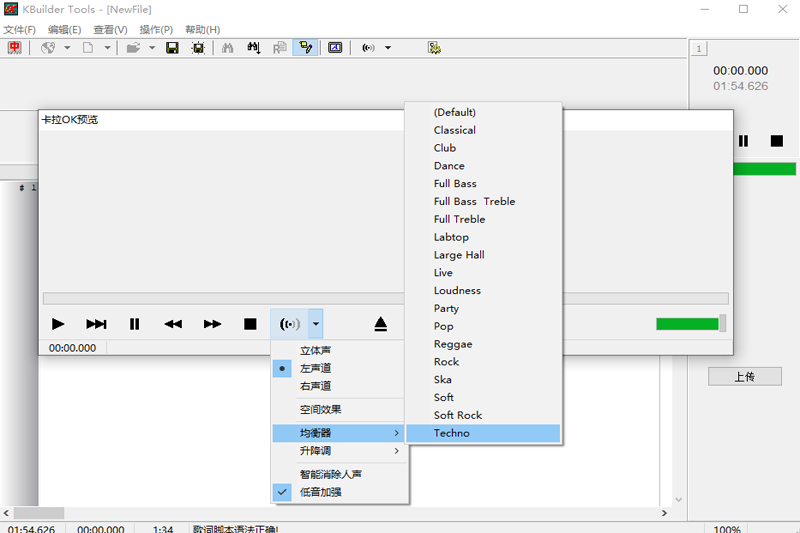800x533 pixels.
Task: Select Full Bass equalizer preset
Action: pyautogui.click(x=455, y=184)
